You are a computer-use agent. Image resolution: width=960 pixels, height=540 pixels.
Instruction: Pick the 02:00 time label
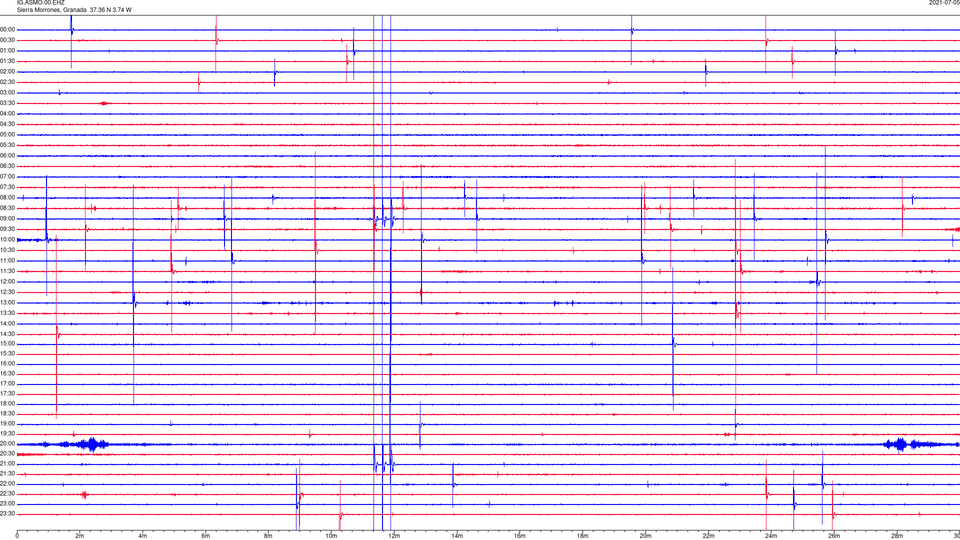[x=8, y=72]
